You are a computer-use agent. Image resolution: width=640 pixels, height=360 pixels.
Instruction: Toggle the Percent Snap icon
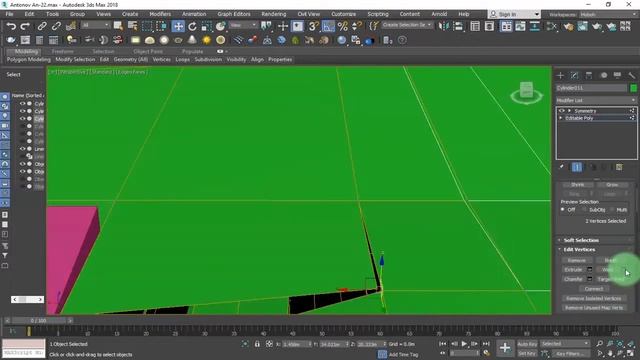(x=343, y=27)
